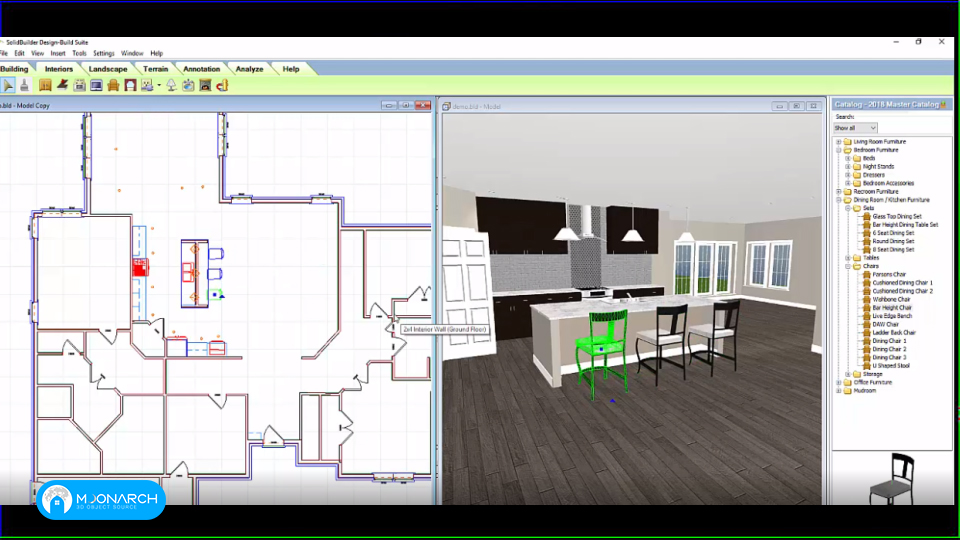This screenshot has height=540, width=960.
Task: Click the fireplace icon
Action: (205, 86)
